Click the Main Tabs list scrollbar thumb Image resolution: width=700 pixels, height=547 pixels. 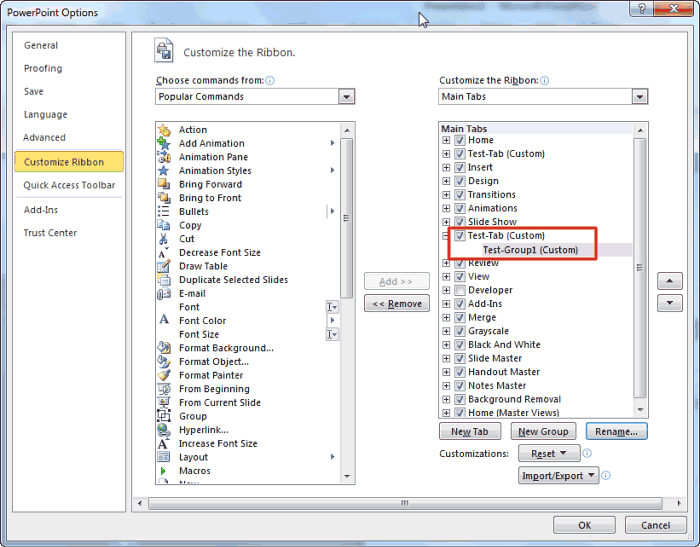(640, 267)
